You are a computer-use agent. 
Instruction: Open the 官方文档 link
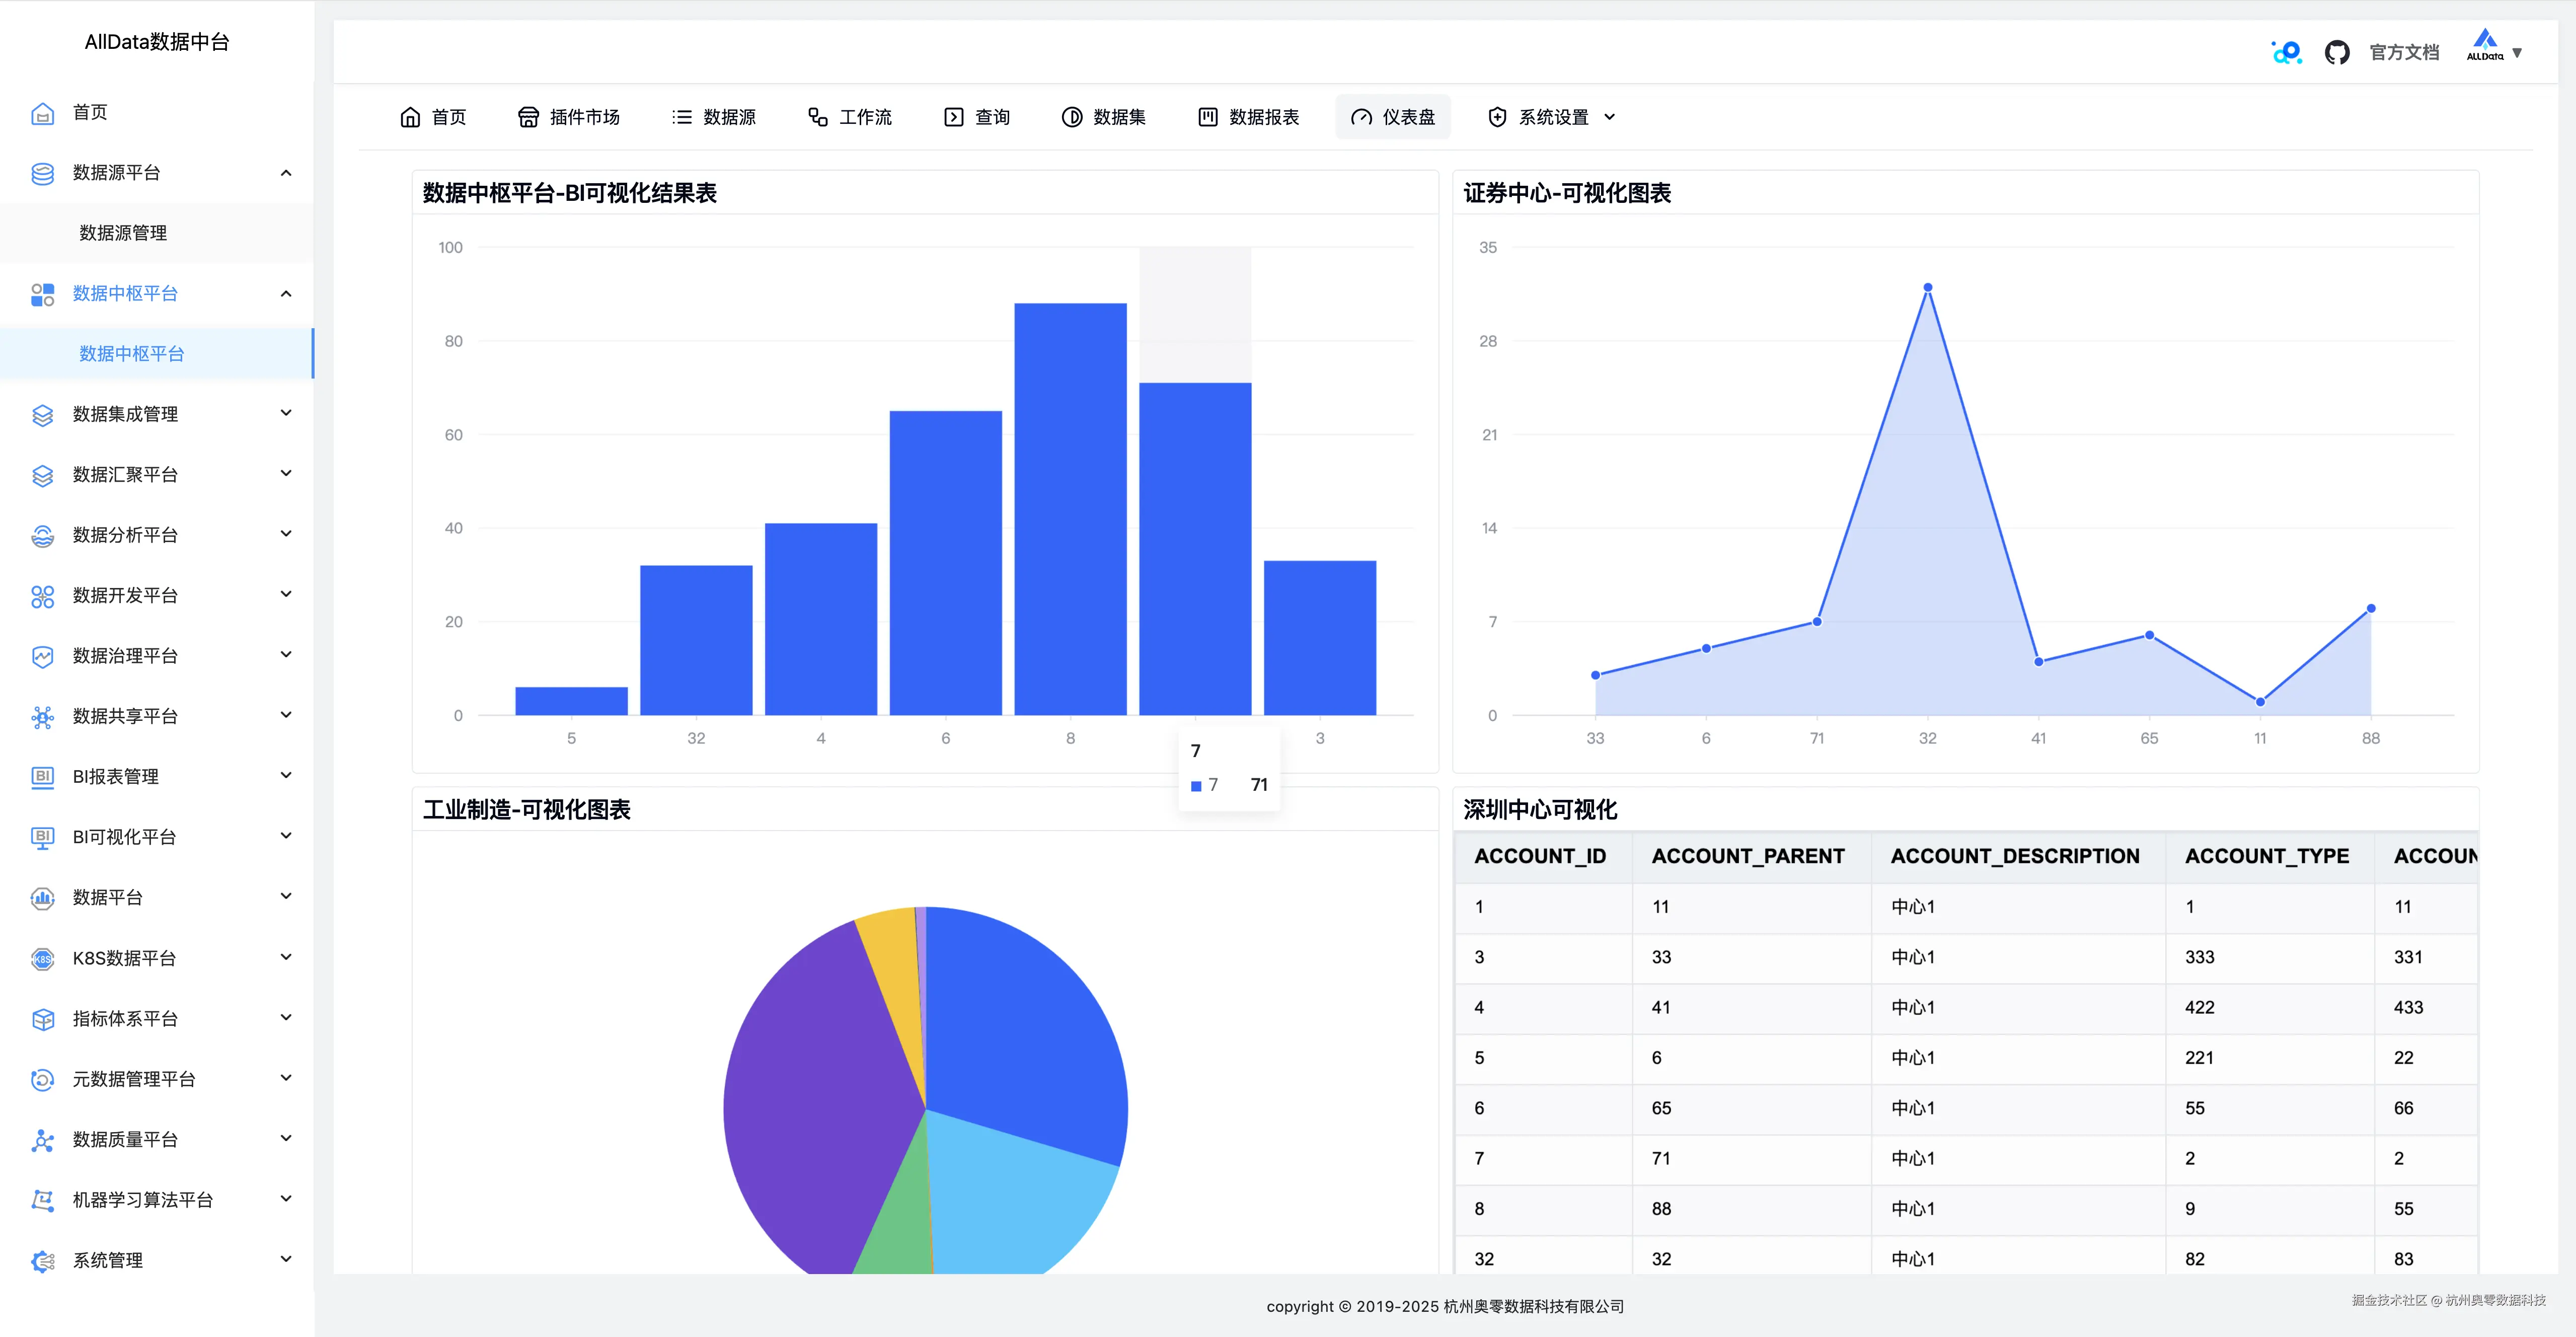click(2404, 52)
